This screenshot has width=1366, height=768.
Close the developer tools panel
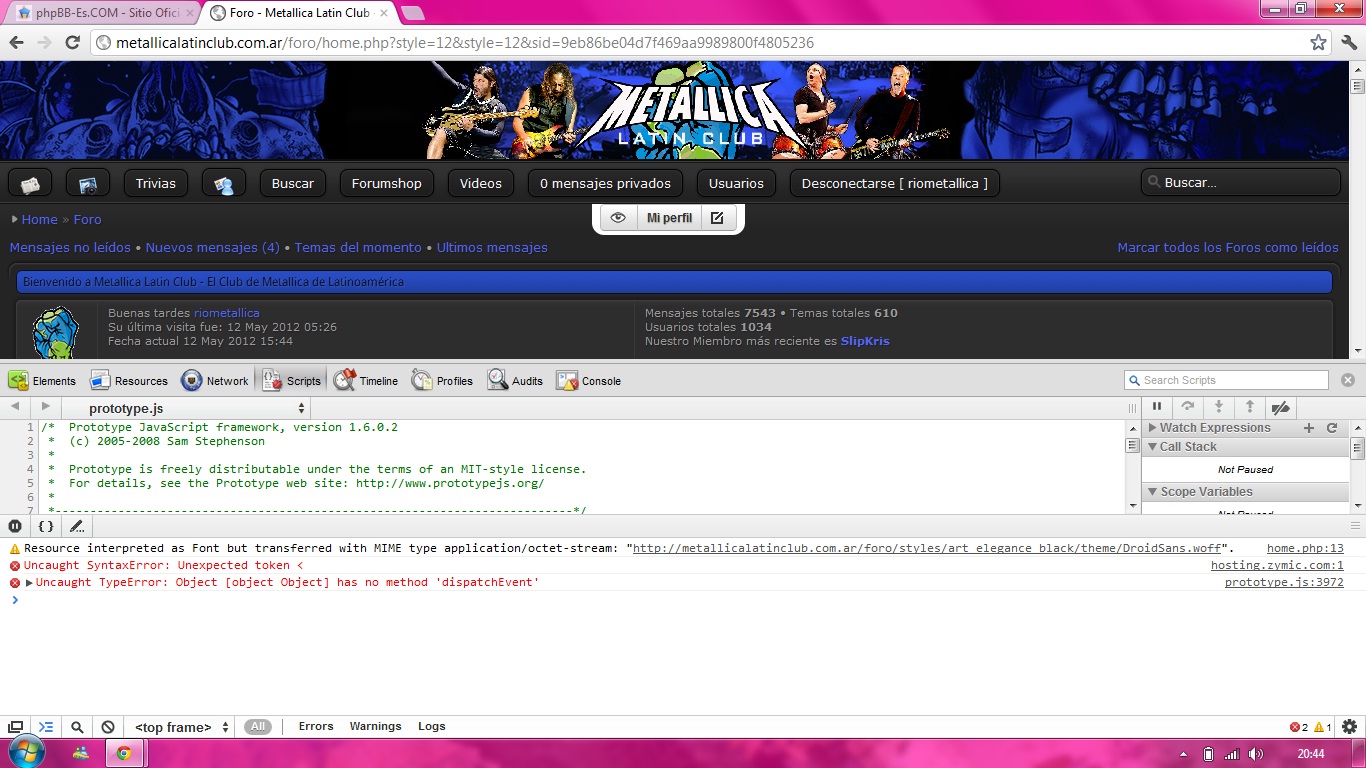tap(1348, 380)
